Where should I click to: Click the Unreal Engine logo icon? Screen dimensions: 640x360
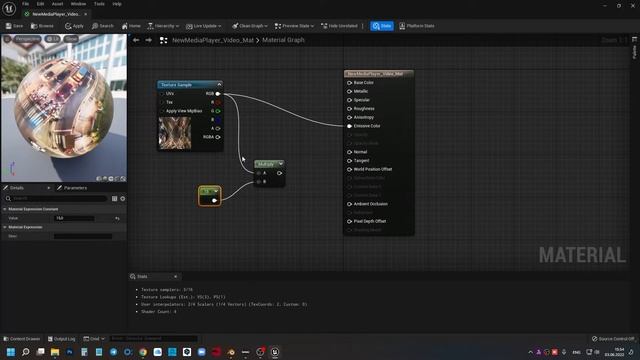(9, 8)
